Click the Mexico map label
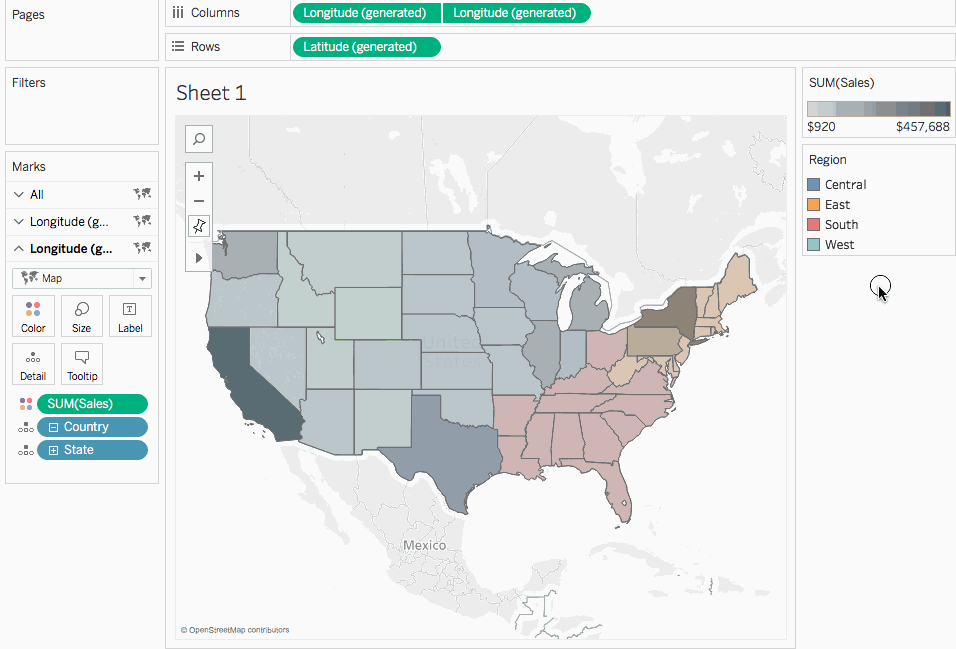 pos(424,545)
